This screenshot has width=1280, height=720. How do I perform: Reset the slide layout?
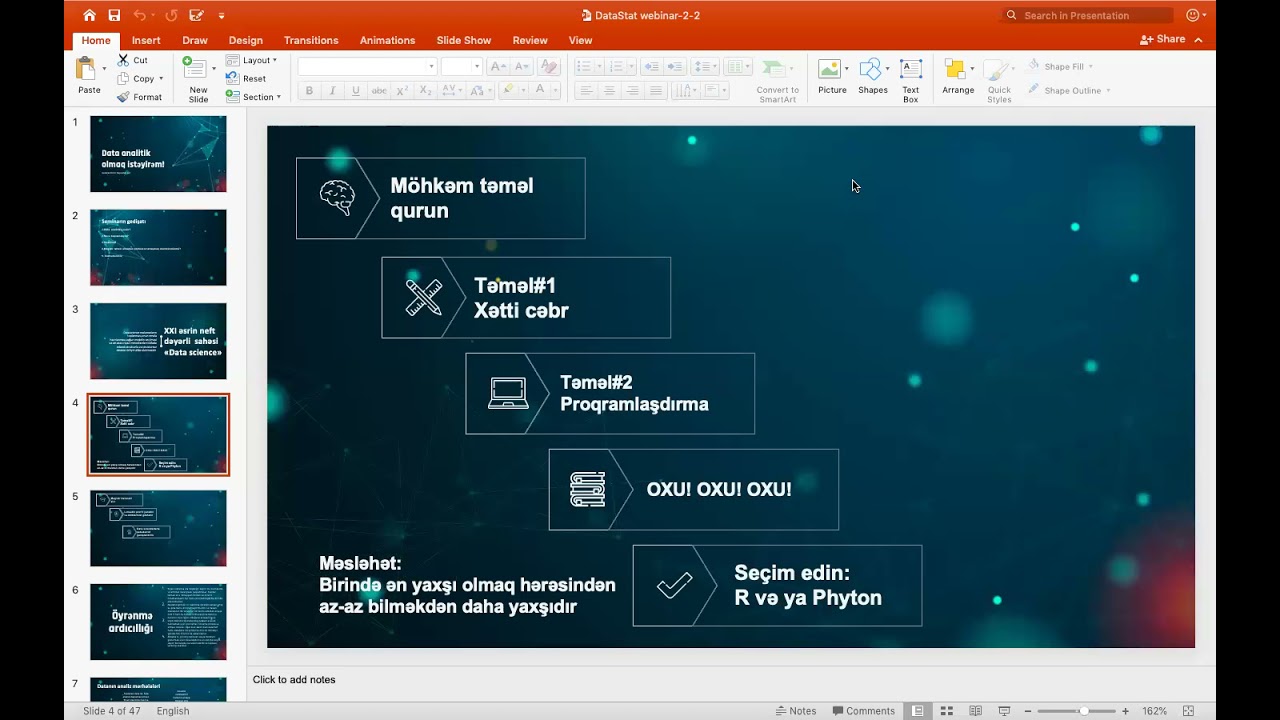click(246, 78)
